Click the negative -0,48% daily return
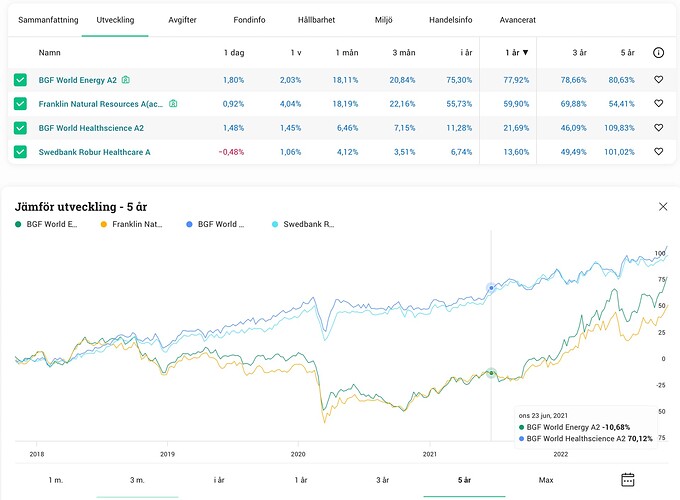 (231, 152)
